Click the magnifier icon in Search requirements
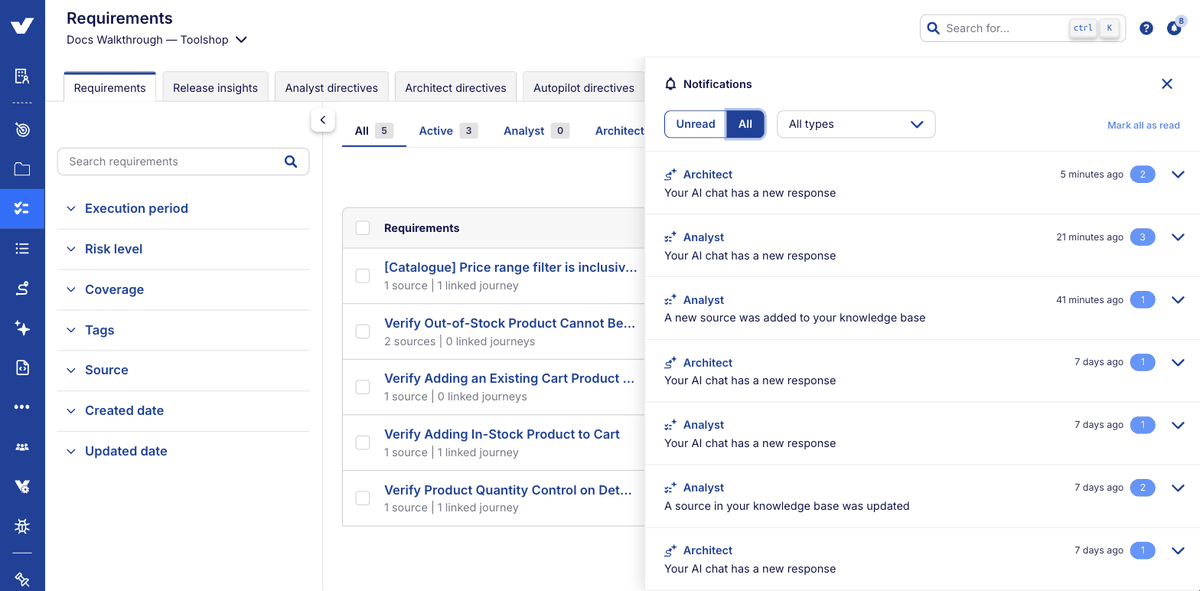Viewport: 1200px width, 591px height. click(291, 161)
